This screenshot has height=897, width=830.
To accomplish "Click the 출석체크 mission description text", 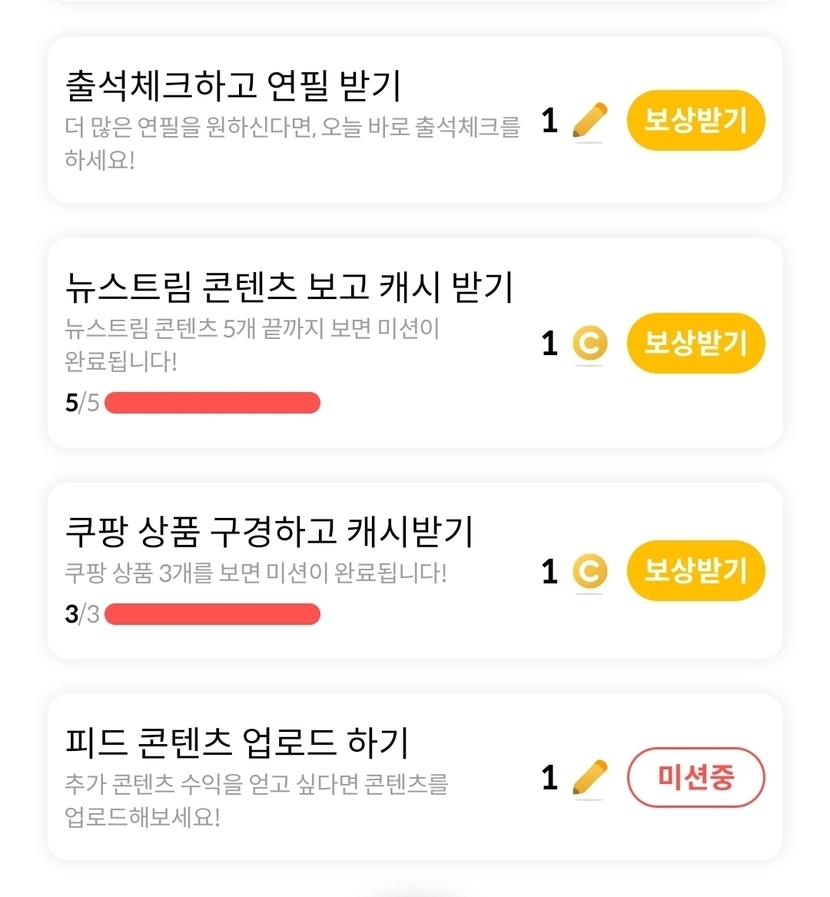I will (x=292, y=143).
